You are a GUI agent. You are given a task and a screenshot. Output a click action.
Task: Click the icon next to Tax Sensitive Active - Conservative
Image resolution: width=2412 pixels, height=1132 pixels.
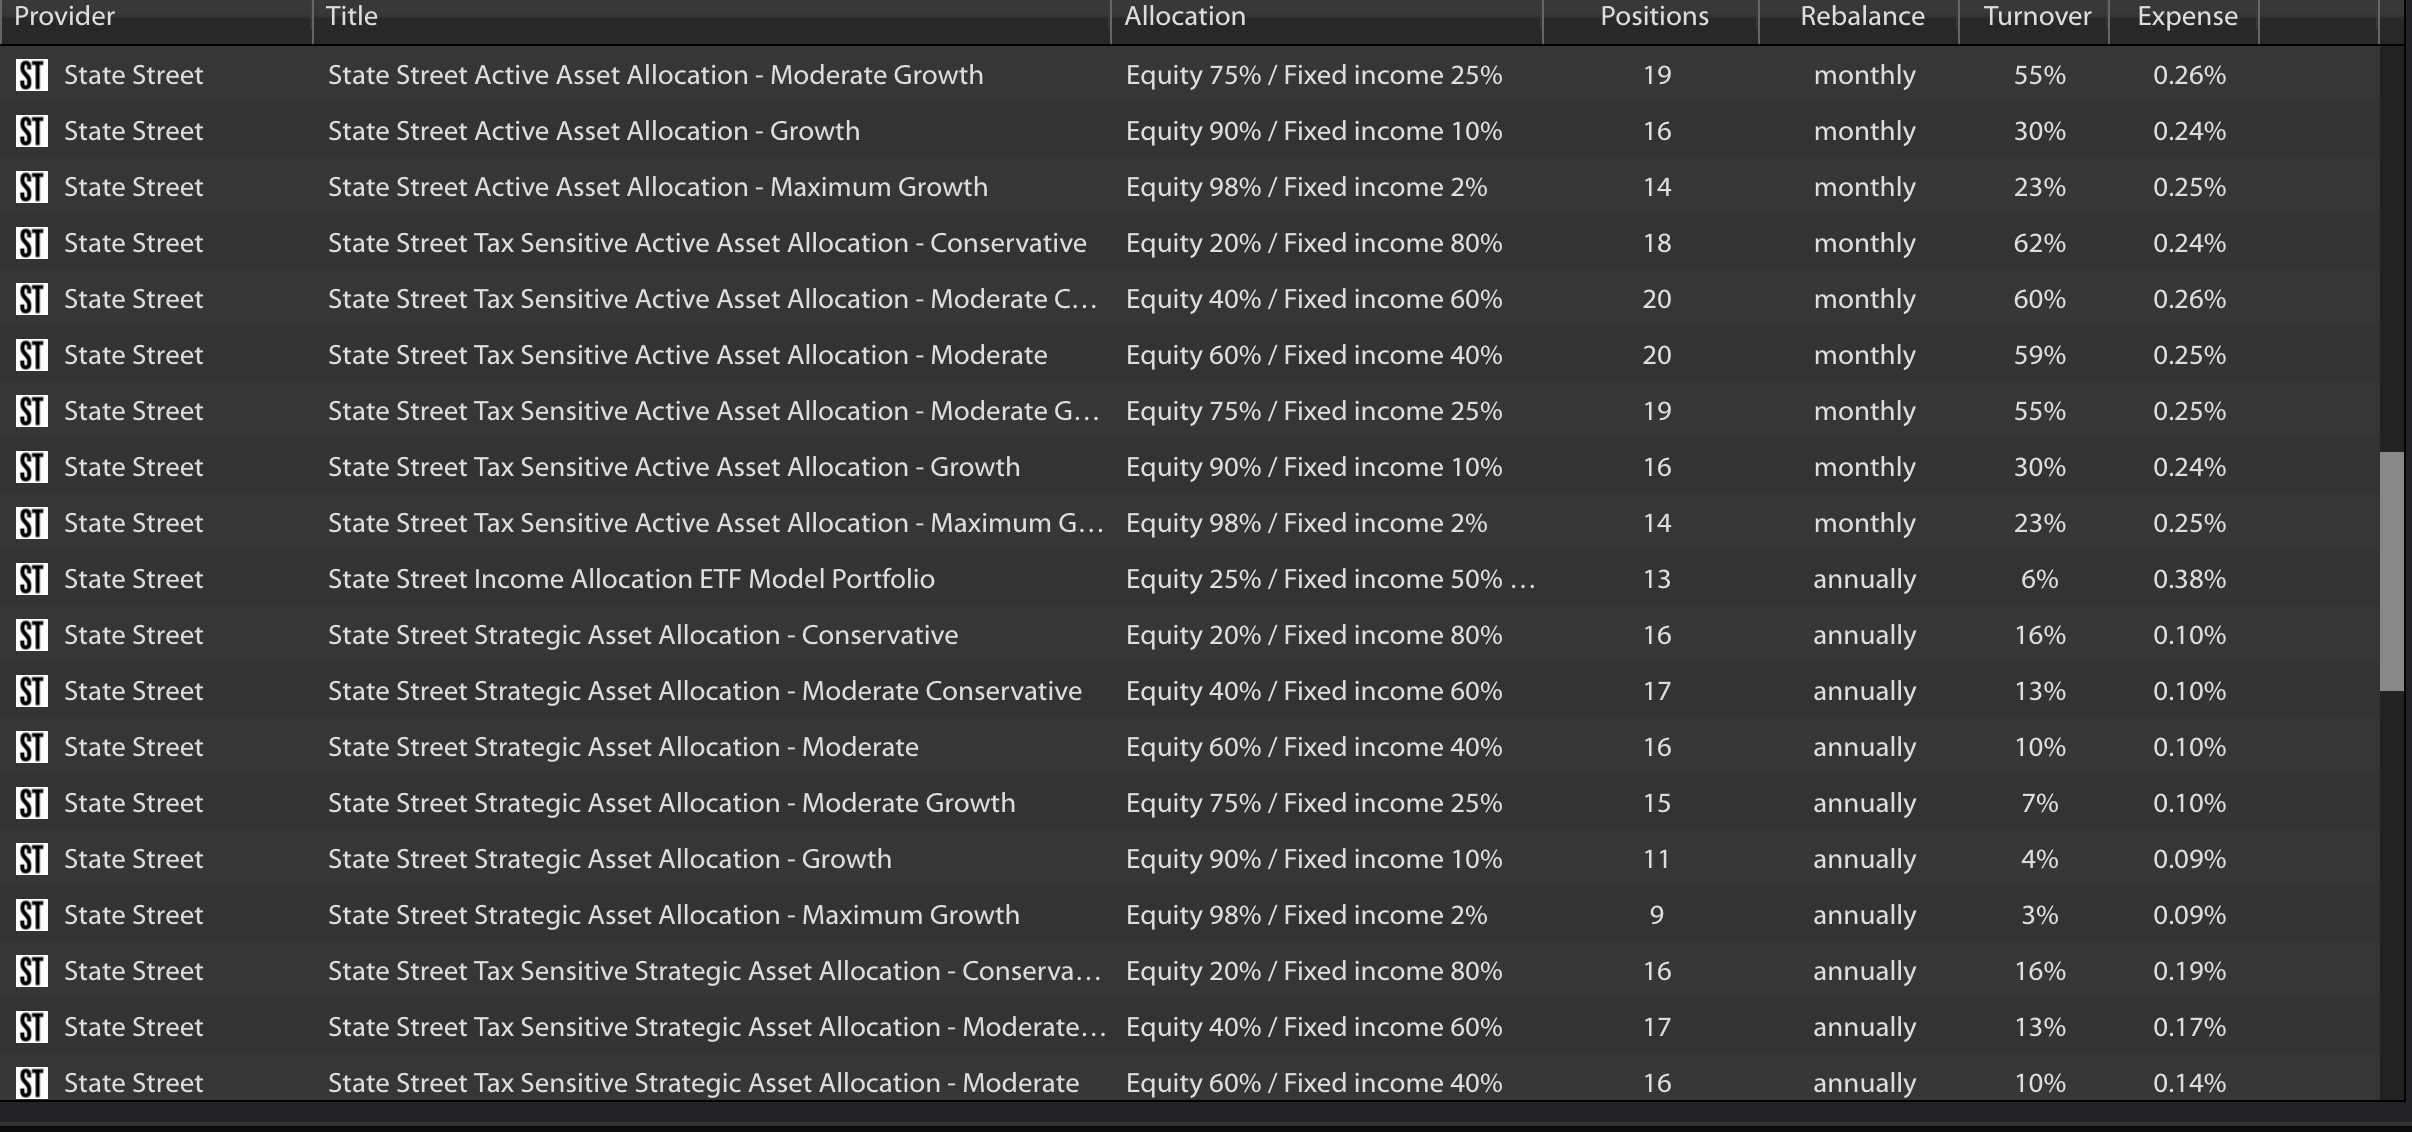[32, 243]
